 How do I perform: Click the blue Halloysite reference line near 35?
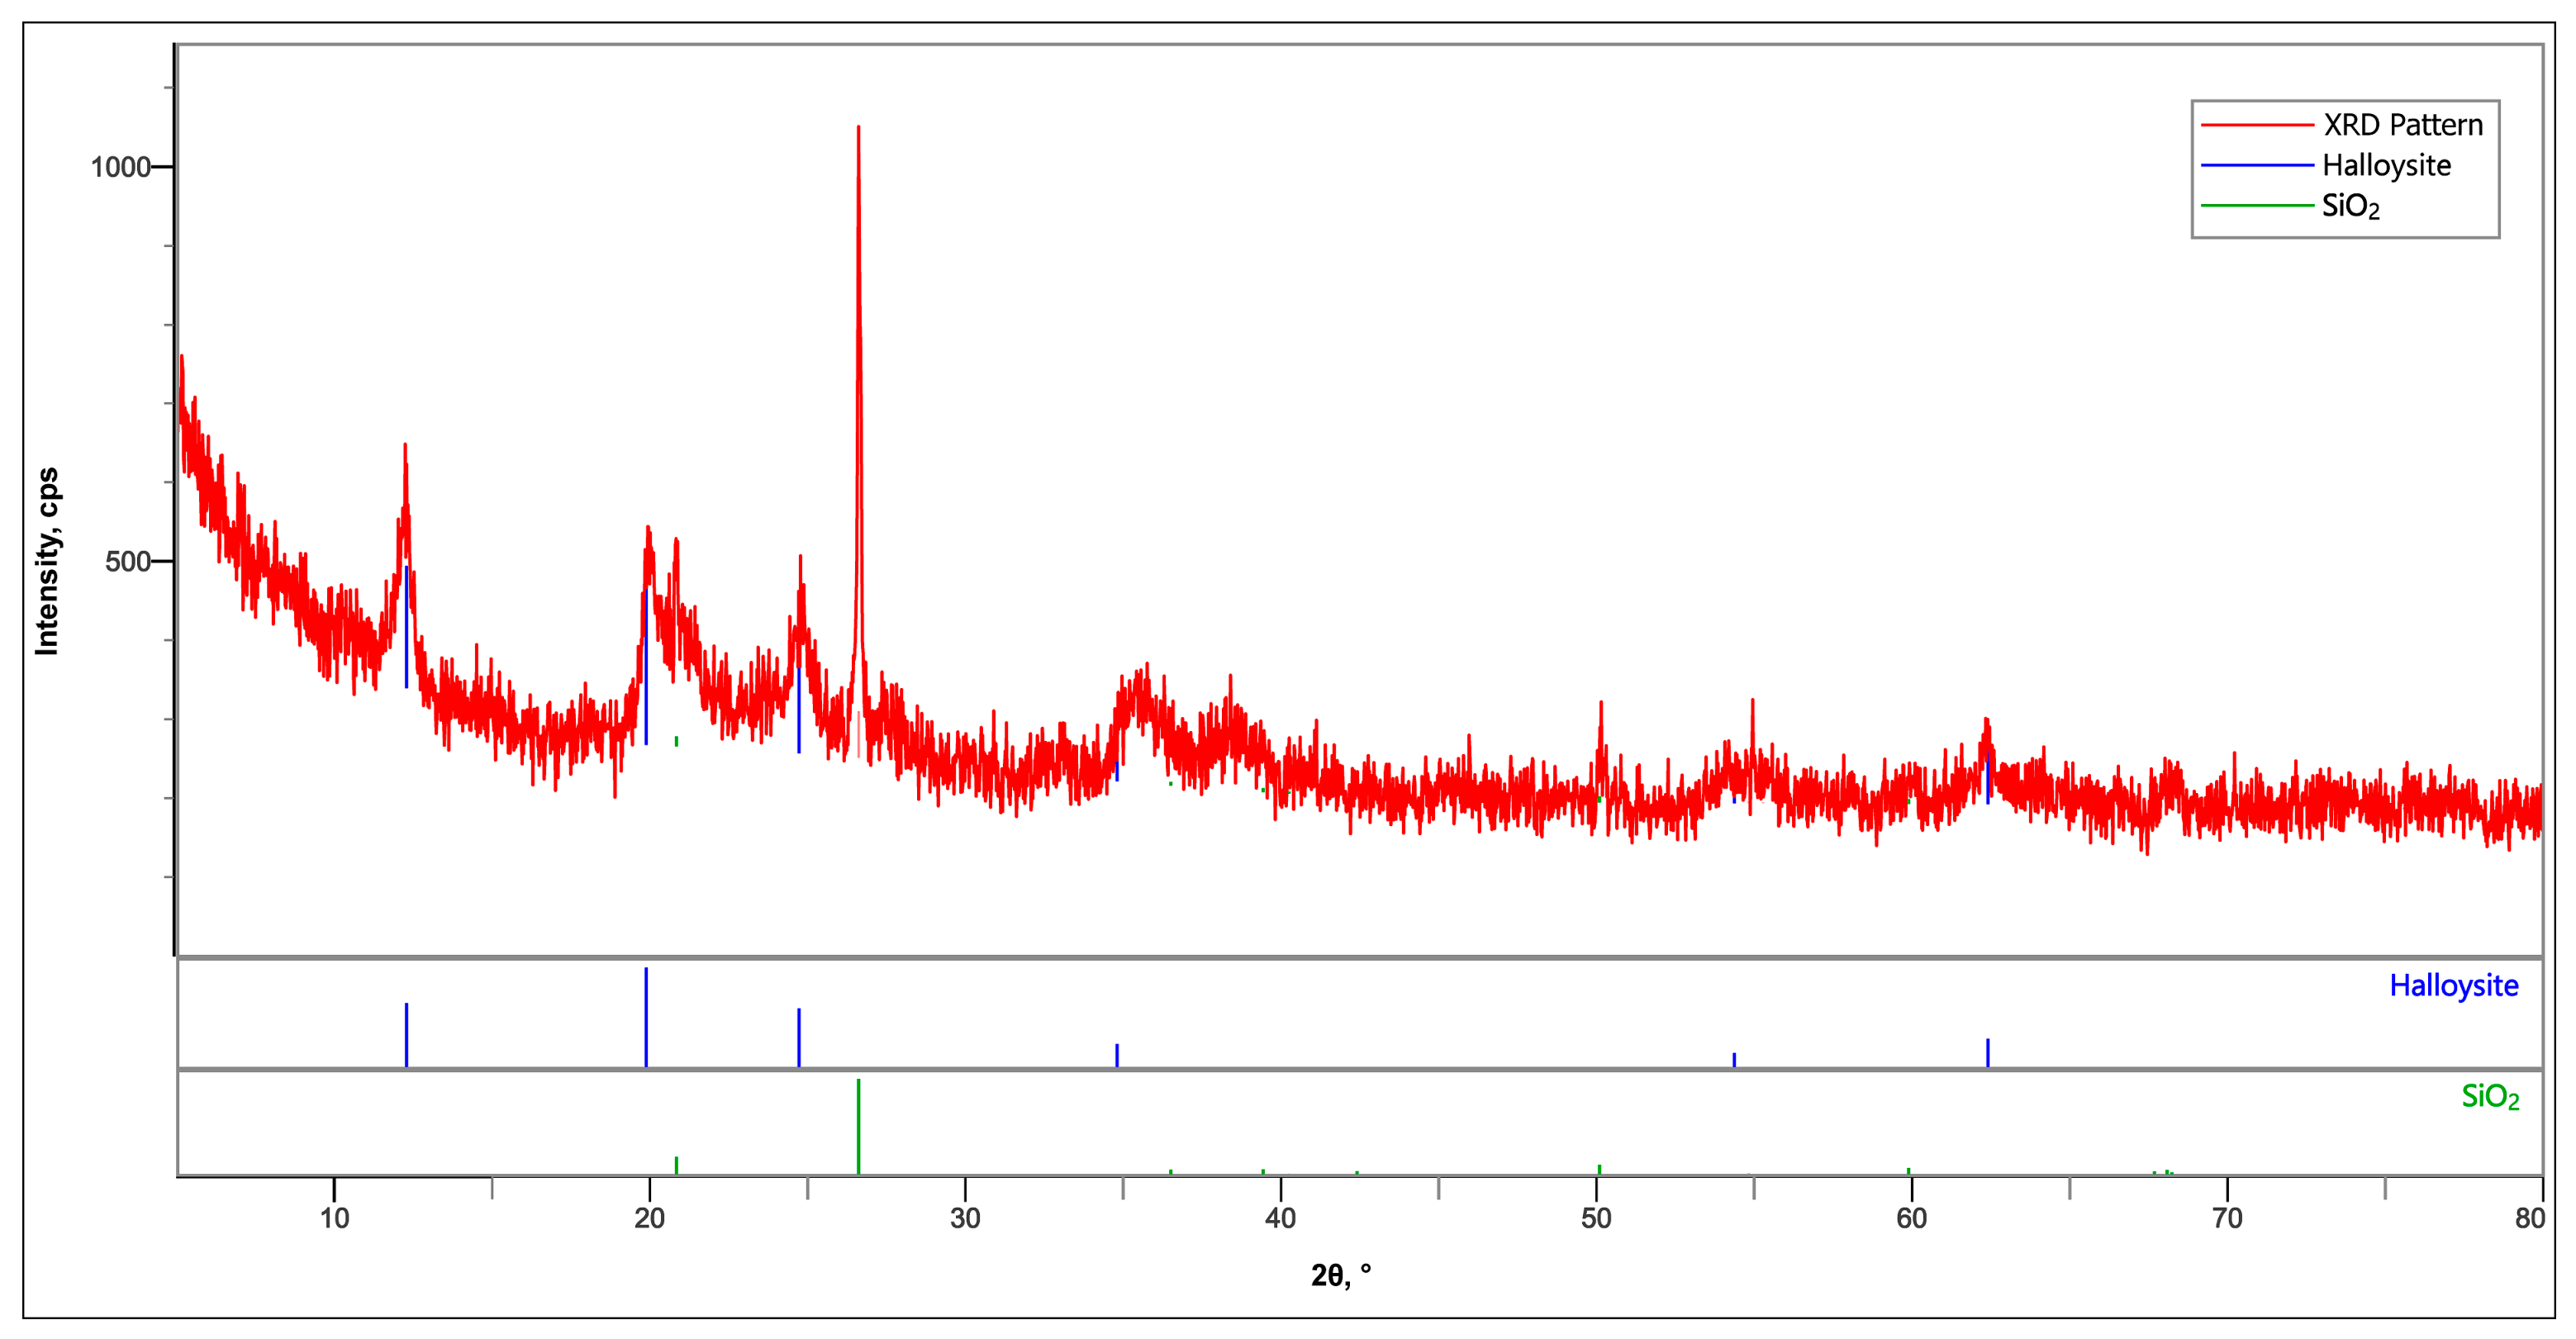1117,1056
